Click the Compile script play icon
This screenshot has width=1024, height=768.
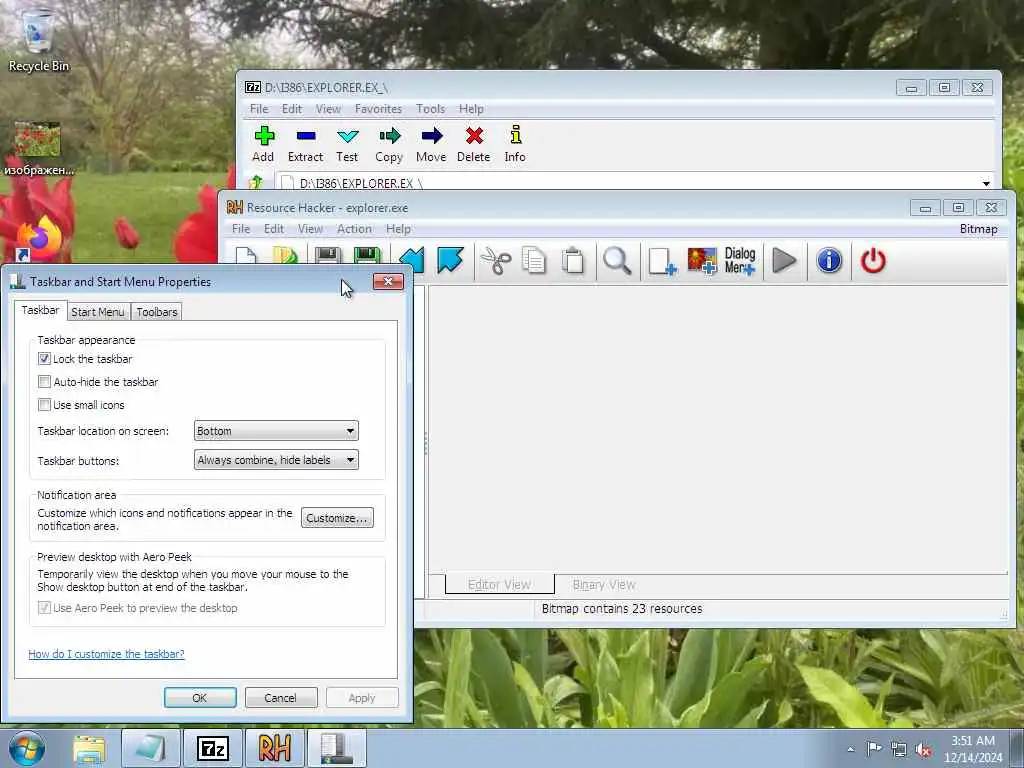pos(784,261)
